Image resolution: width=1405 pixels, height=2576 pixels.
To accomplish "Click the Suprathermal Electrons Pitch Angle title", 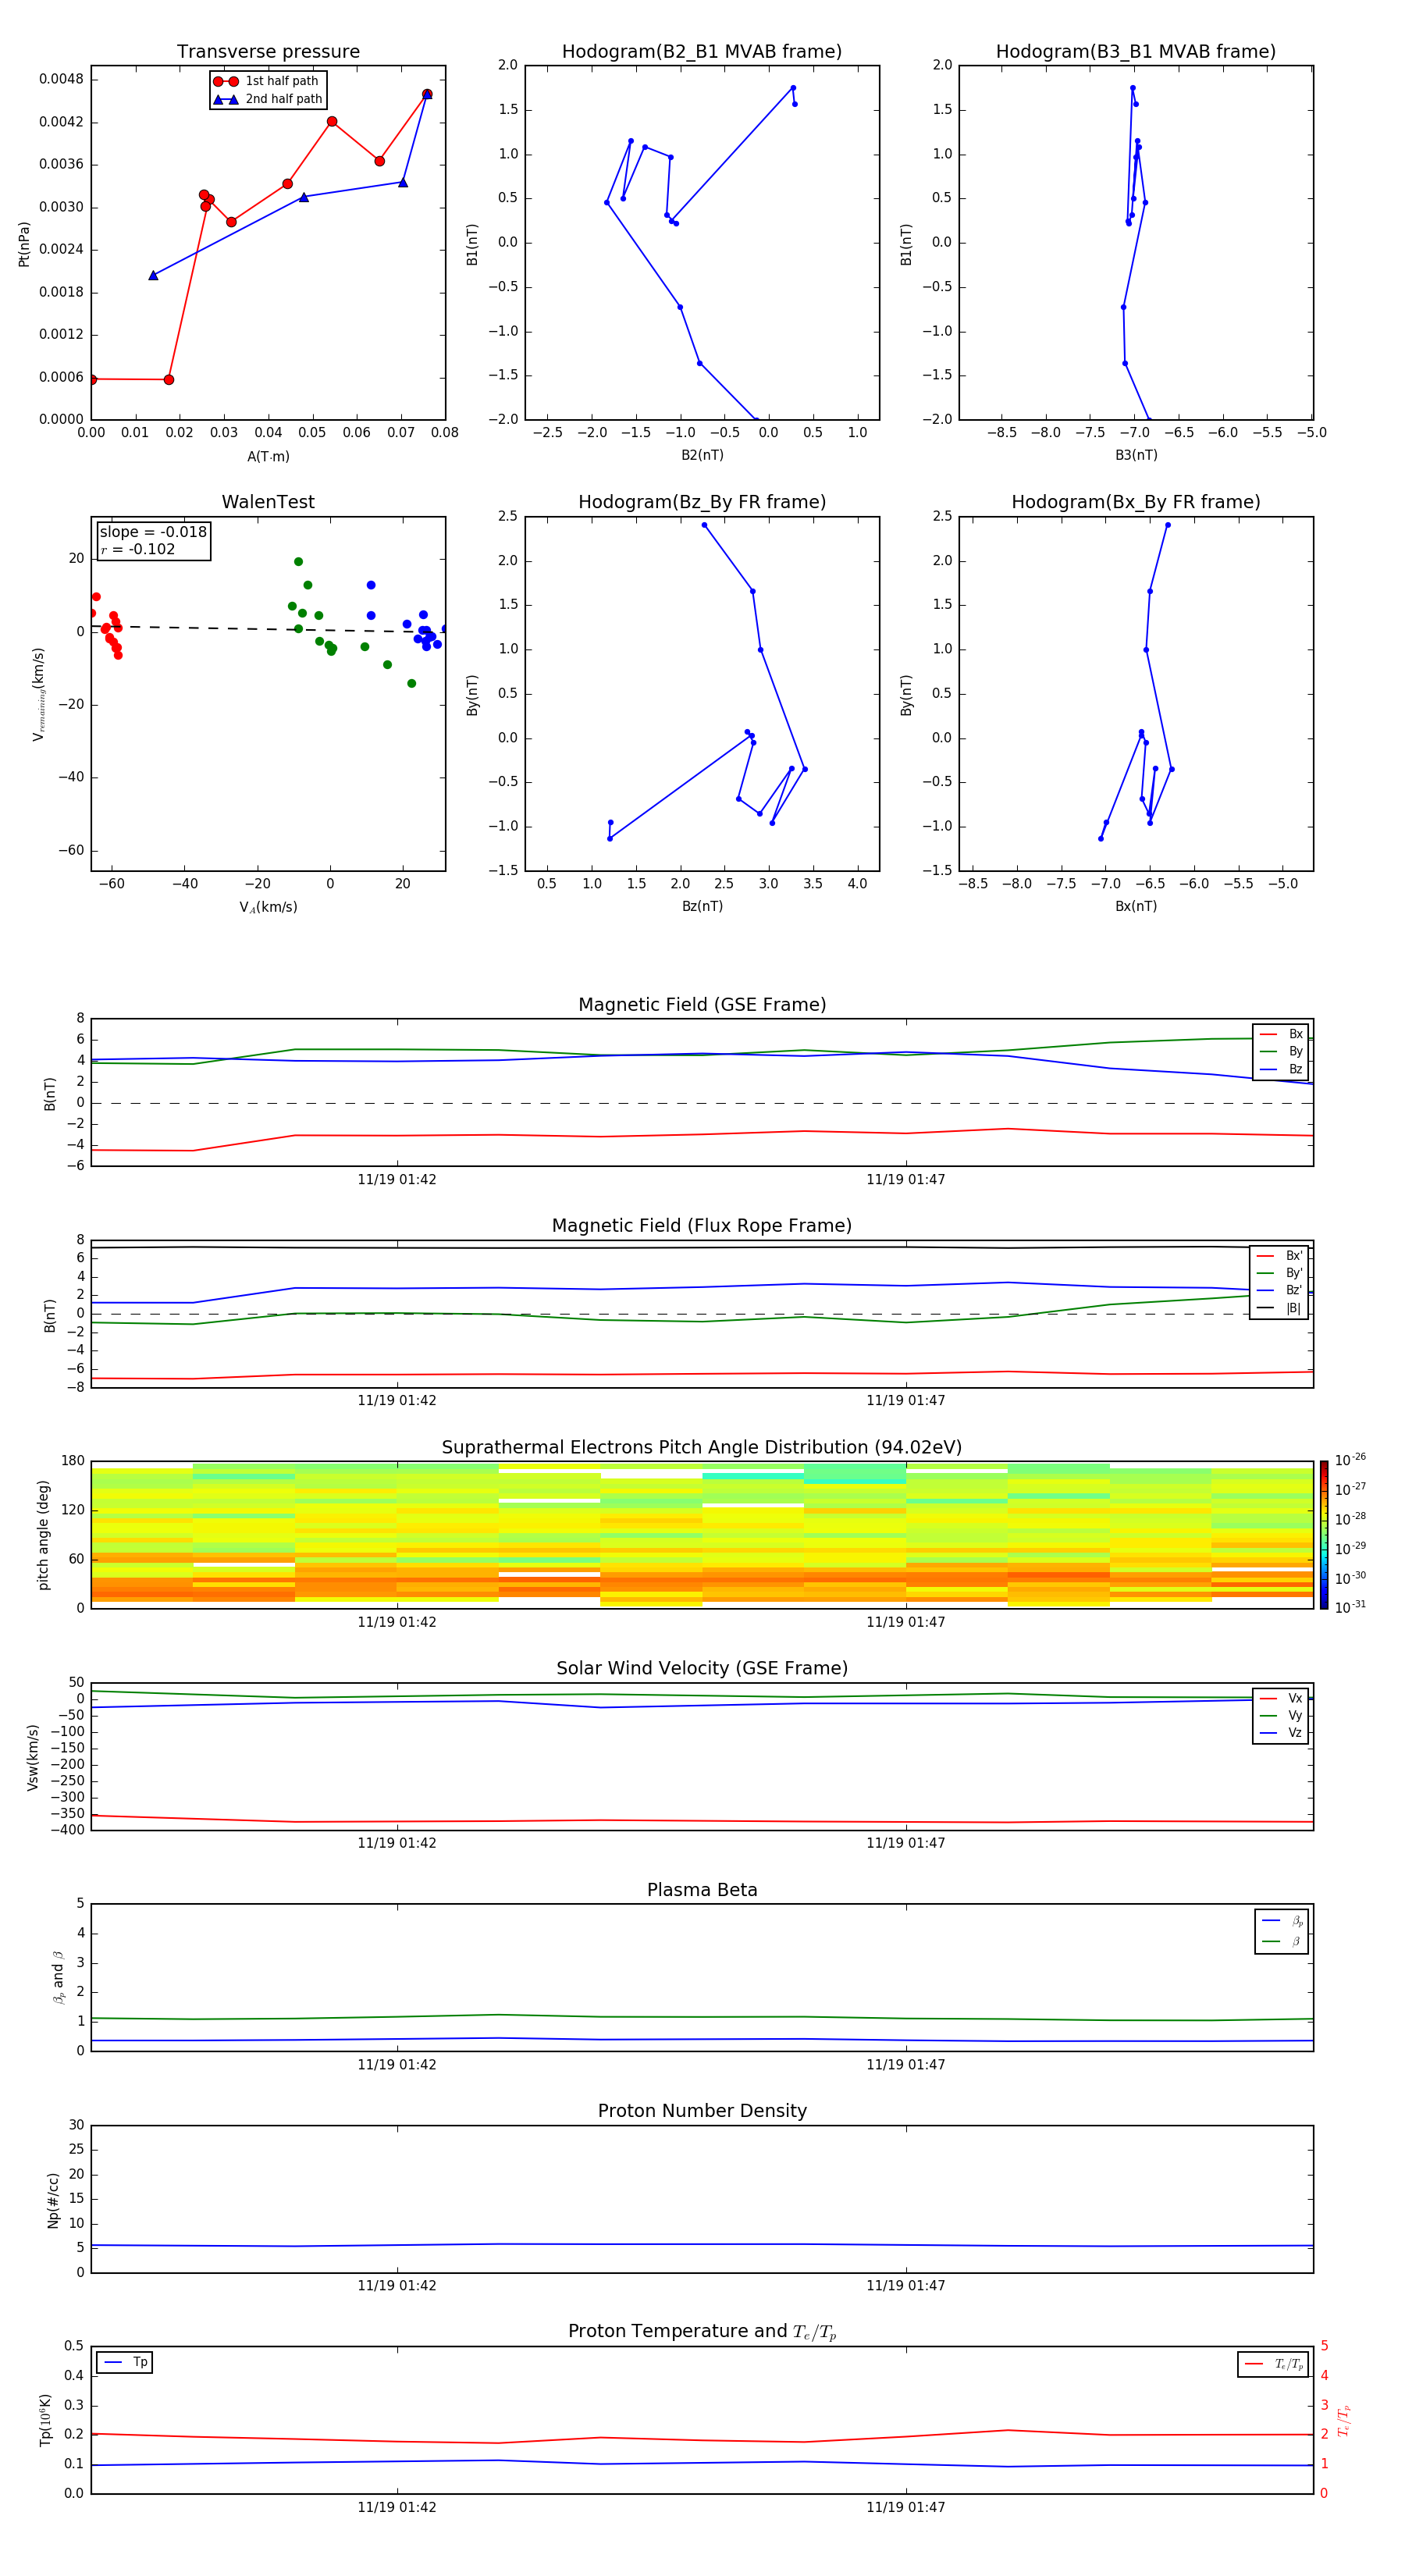I will [x=702, y=1447].
